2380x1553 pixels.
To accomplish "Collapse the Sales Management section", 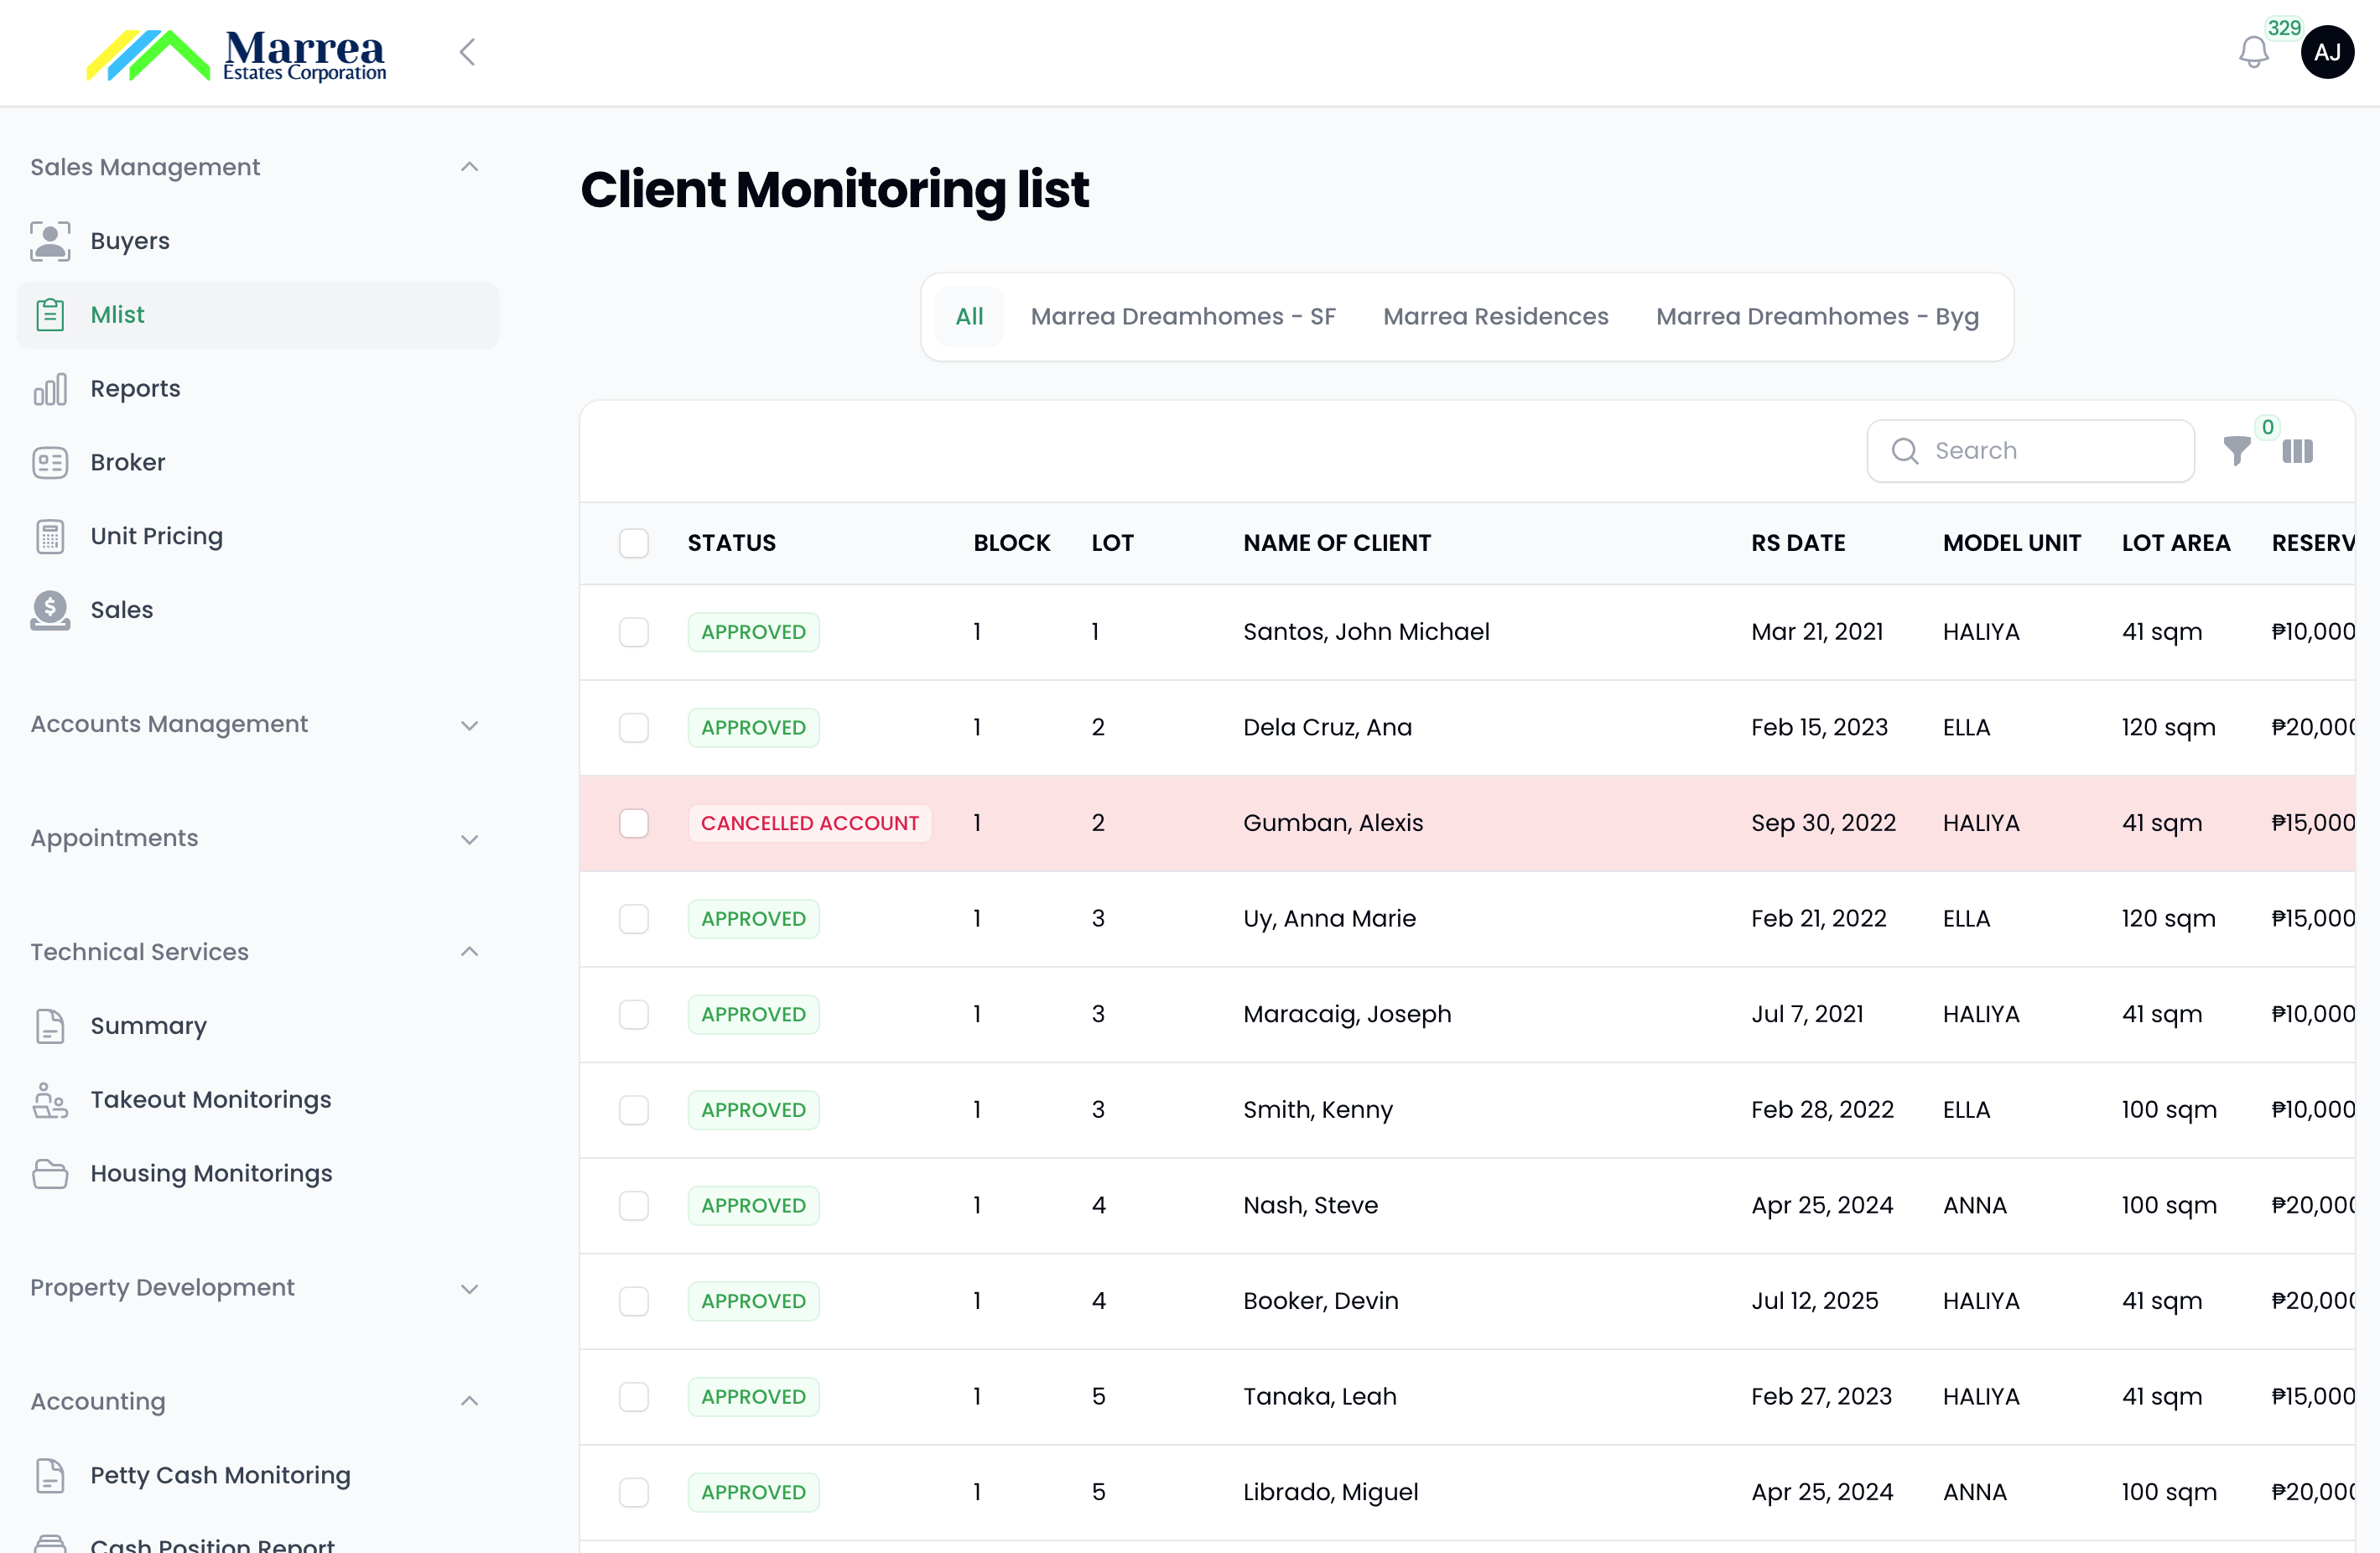I will [470, 166].
